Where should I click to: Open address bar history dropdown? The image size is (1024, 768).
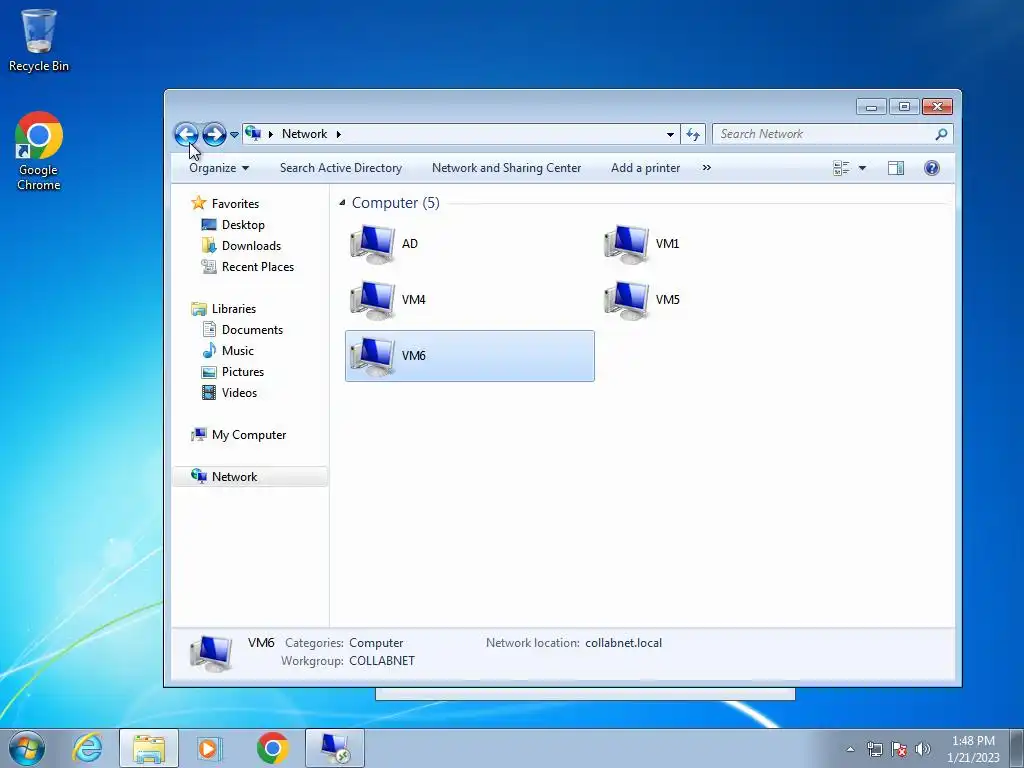670,135
